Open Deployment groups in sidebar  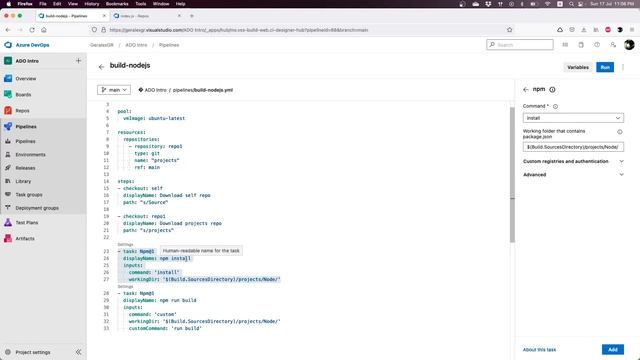coord(37,208)
